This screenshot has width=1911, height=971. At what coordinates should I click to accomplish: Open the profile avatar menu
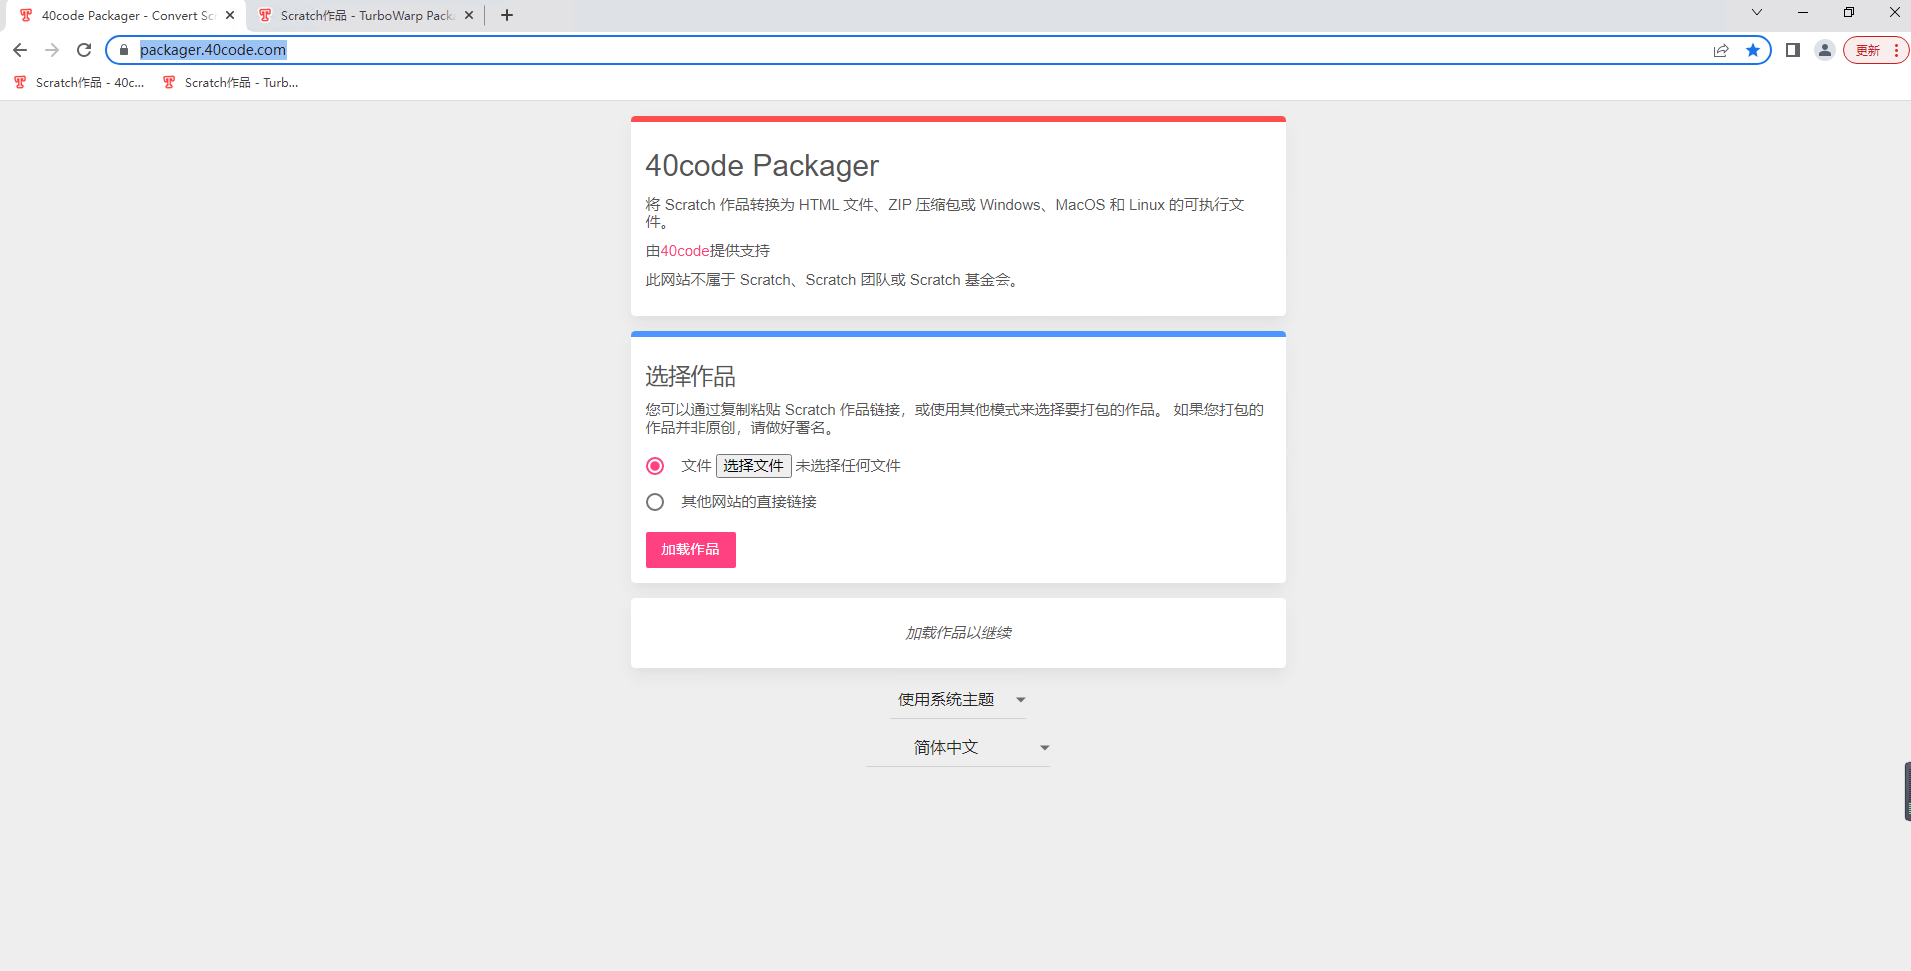point(1825,50)
